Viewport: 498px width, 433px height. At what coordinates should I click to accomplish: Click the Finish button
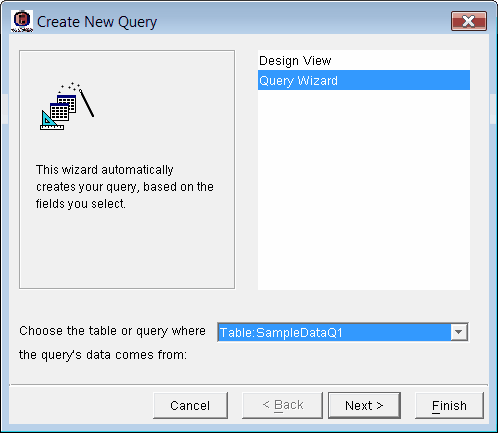(449, 405)
